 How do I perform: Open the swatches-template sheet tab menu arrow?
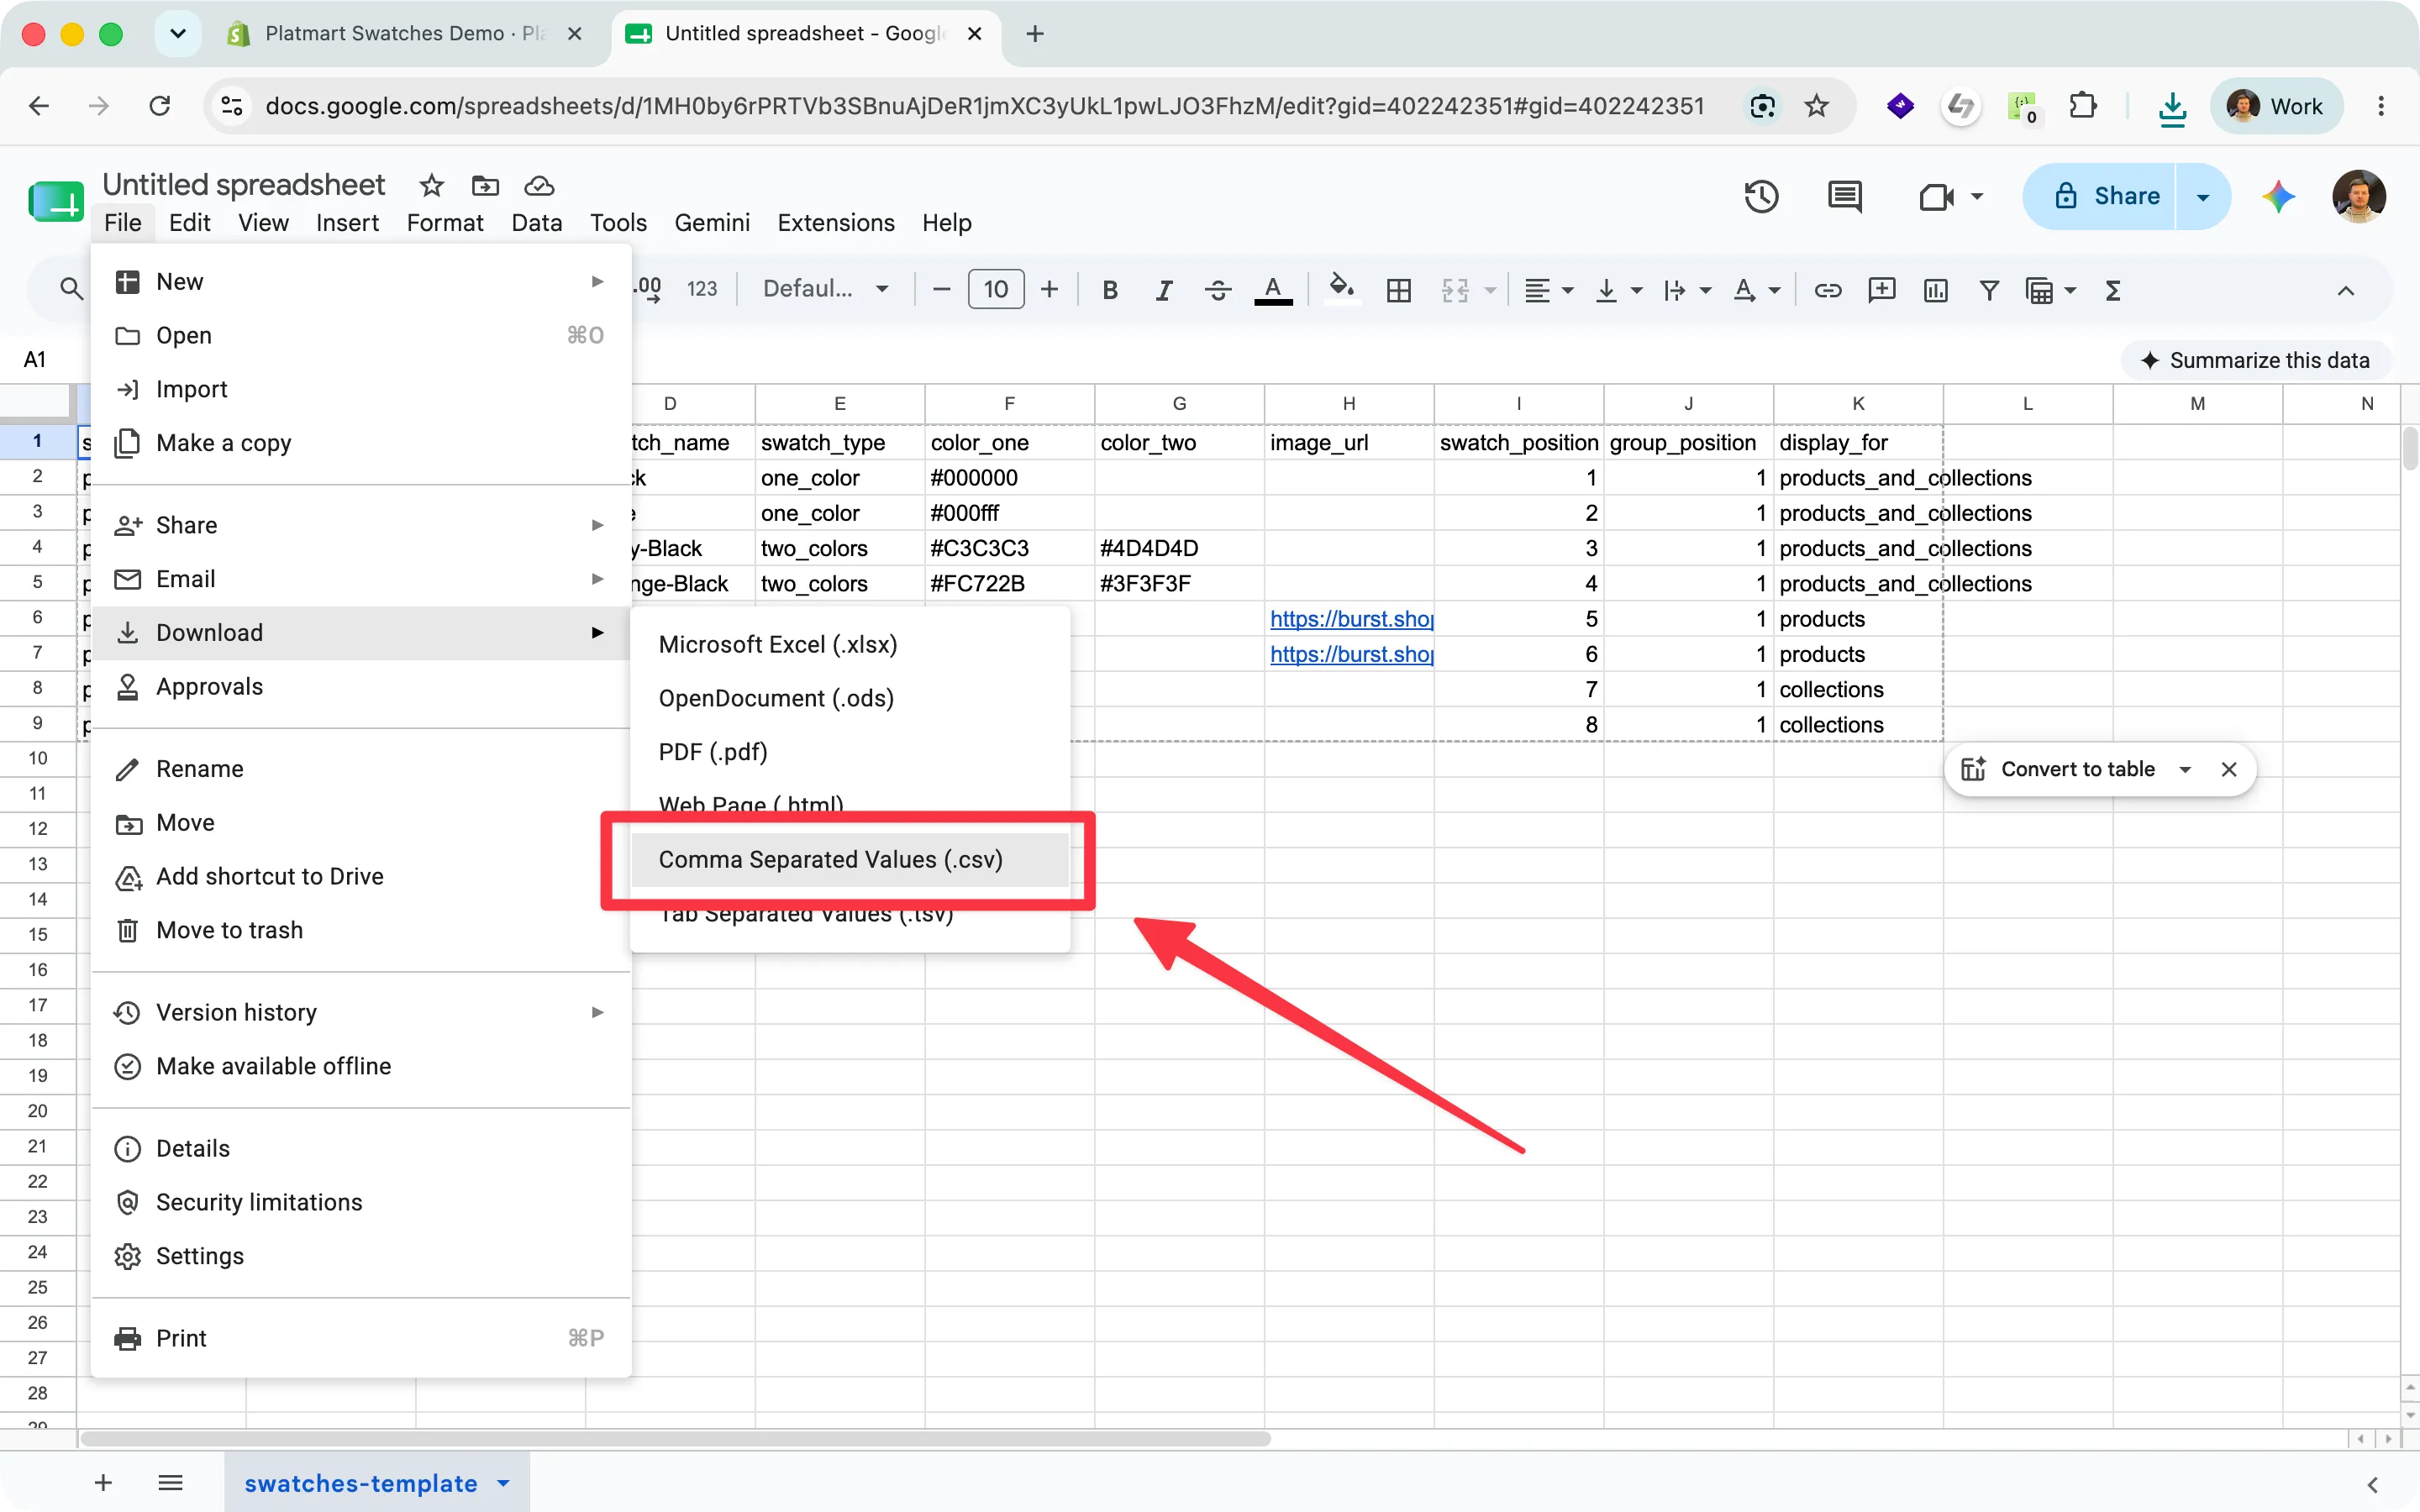(503, 1483)
